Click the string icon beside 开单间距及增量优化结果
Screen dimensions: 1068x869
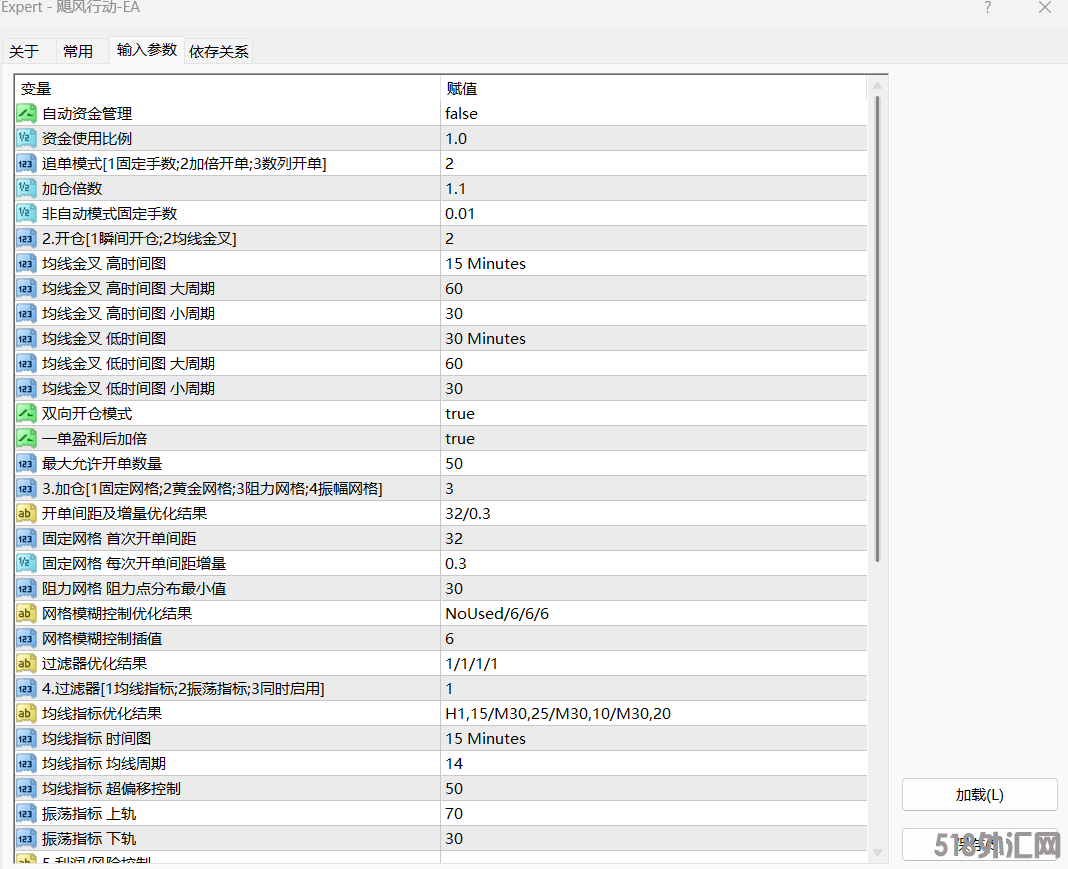[x=26, y=514]
